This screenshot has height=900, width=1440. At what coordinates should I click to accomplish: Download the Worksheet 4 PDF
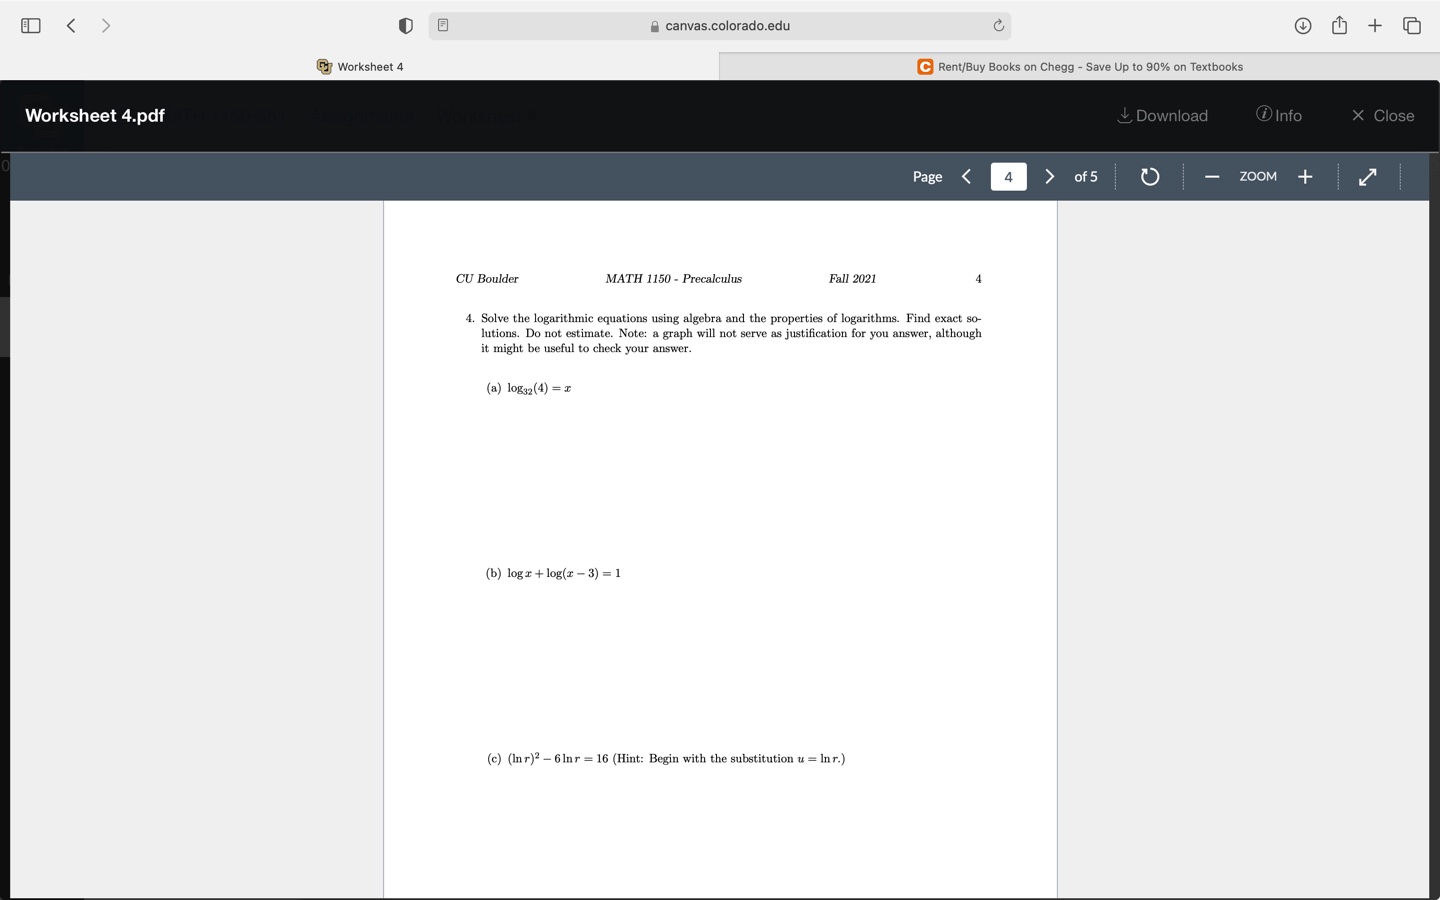pyautogui.click(x=1162, y=115)
